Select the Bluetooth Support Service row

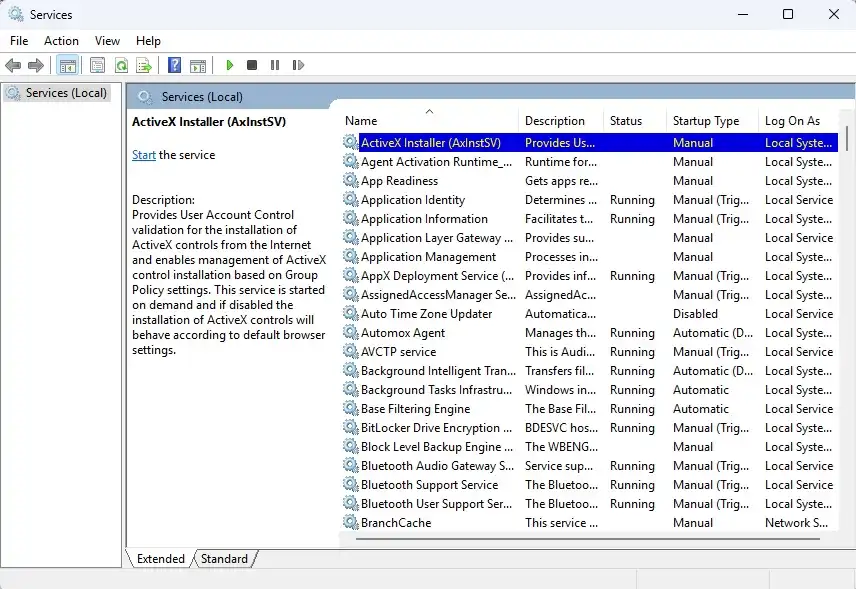pos(429,485)
